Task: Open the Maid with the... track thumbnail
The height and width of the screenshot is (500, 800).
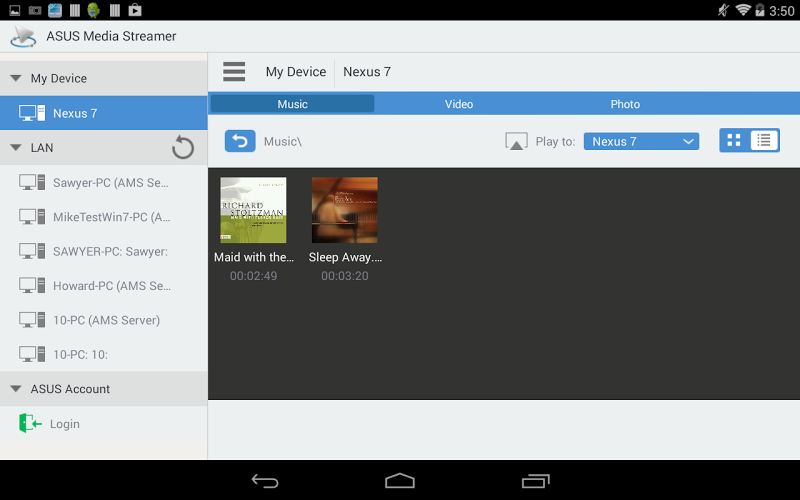Action: click(253, 210)
